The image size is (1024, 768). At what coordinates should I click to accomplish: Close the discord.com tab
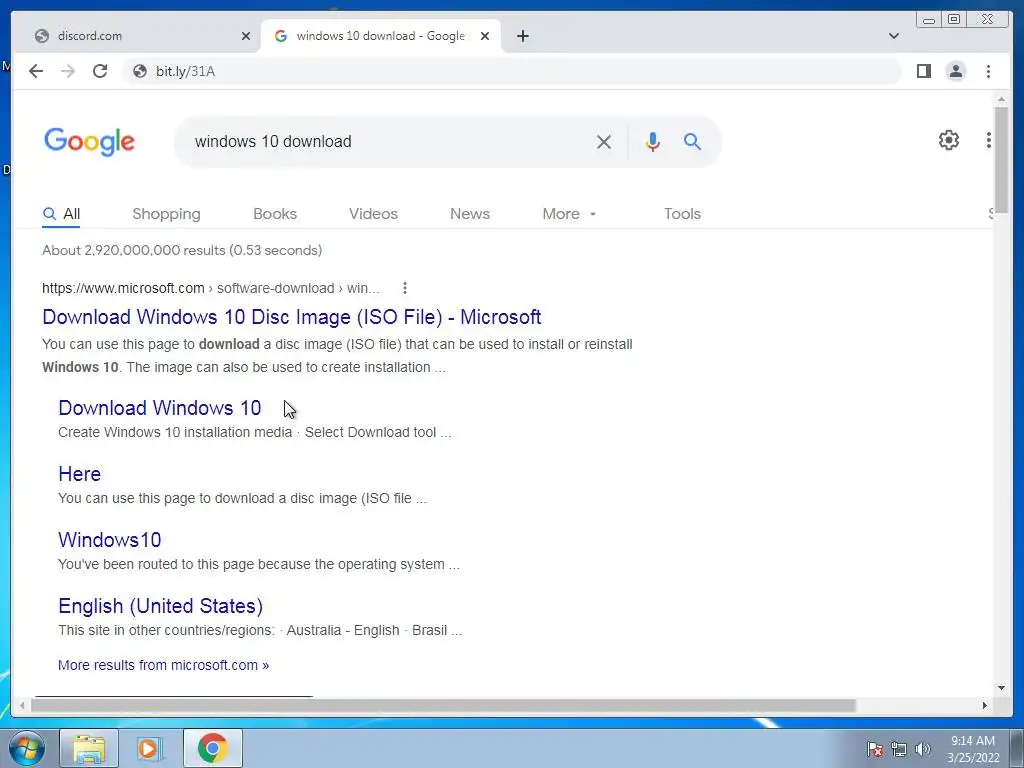pos(246,36)
